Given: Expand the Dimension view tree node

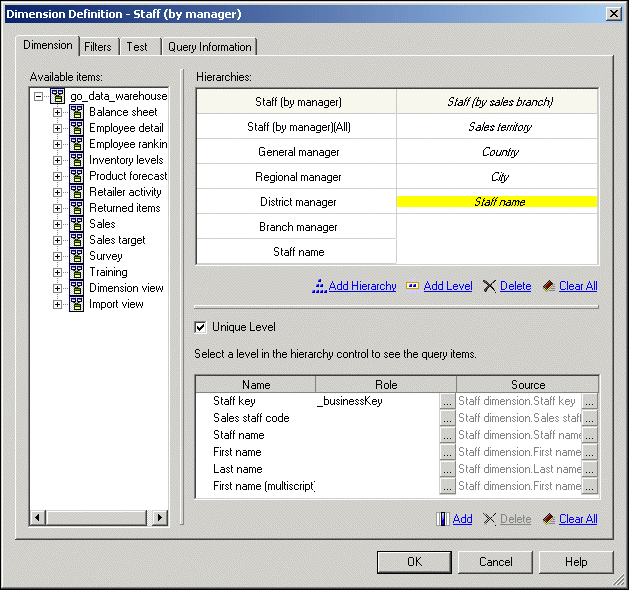Looking at the screenshot, I should [x=57, y=288].
